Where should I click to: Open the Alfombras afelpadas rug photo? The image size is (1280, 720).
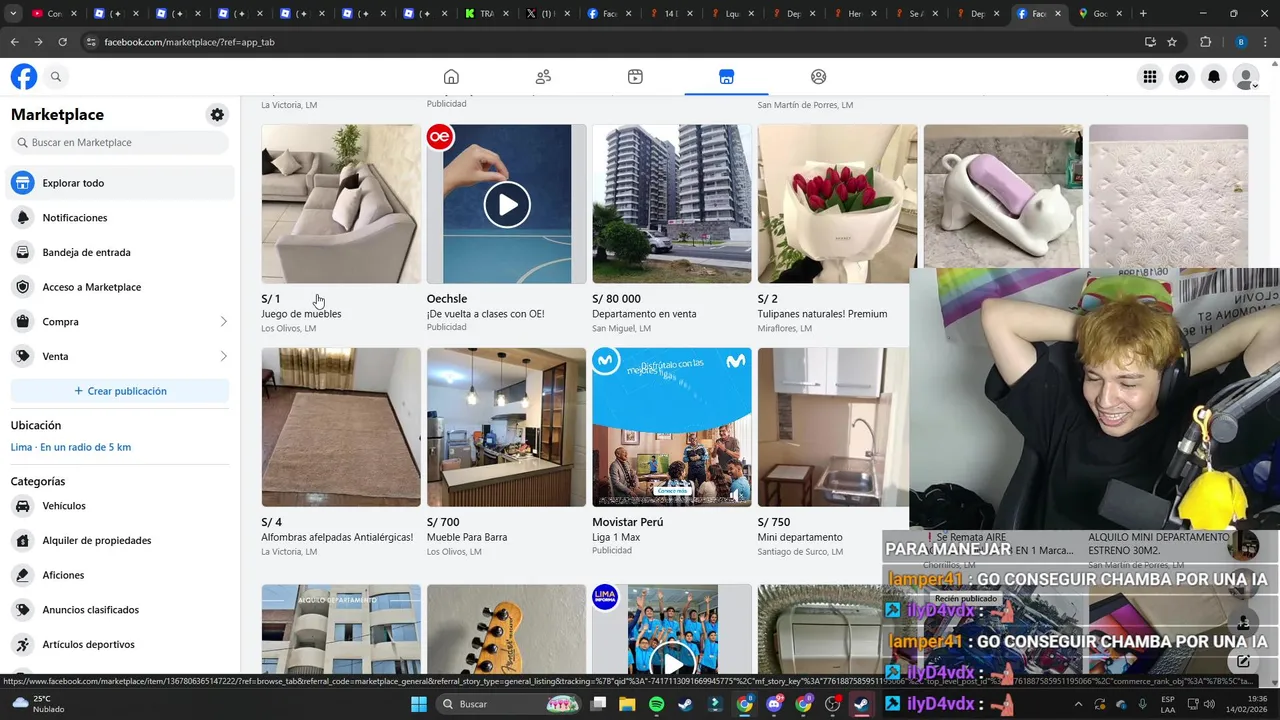[x=341, y=427]
